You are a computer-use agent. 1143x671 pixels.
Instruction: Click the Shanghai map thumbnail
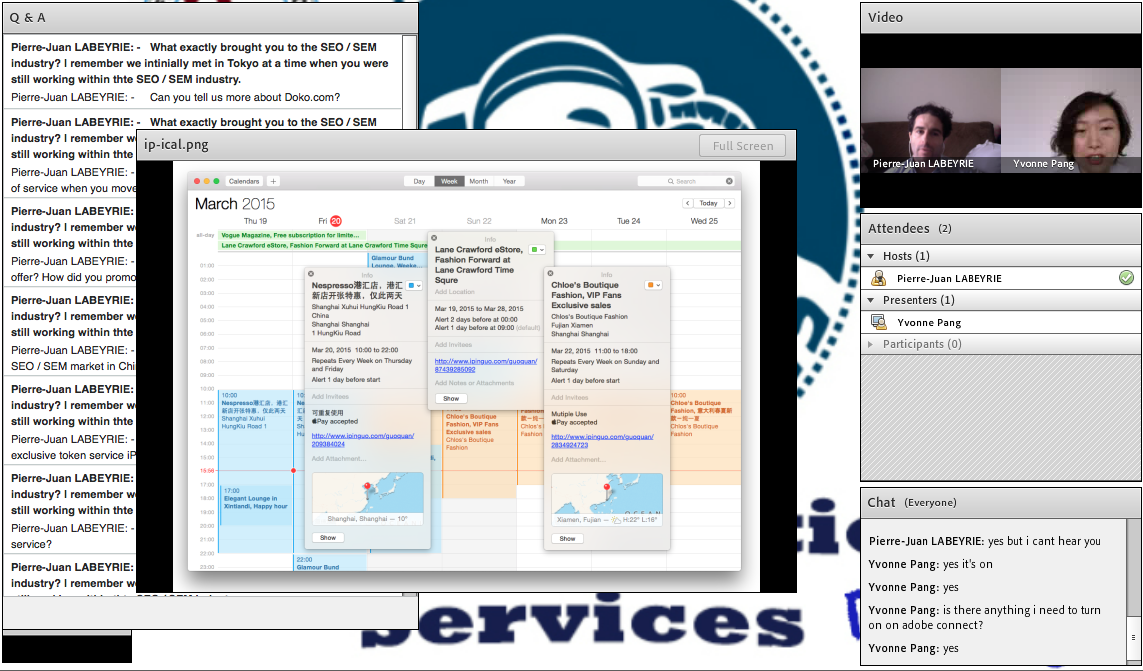click(x=367, y=498)
